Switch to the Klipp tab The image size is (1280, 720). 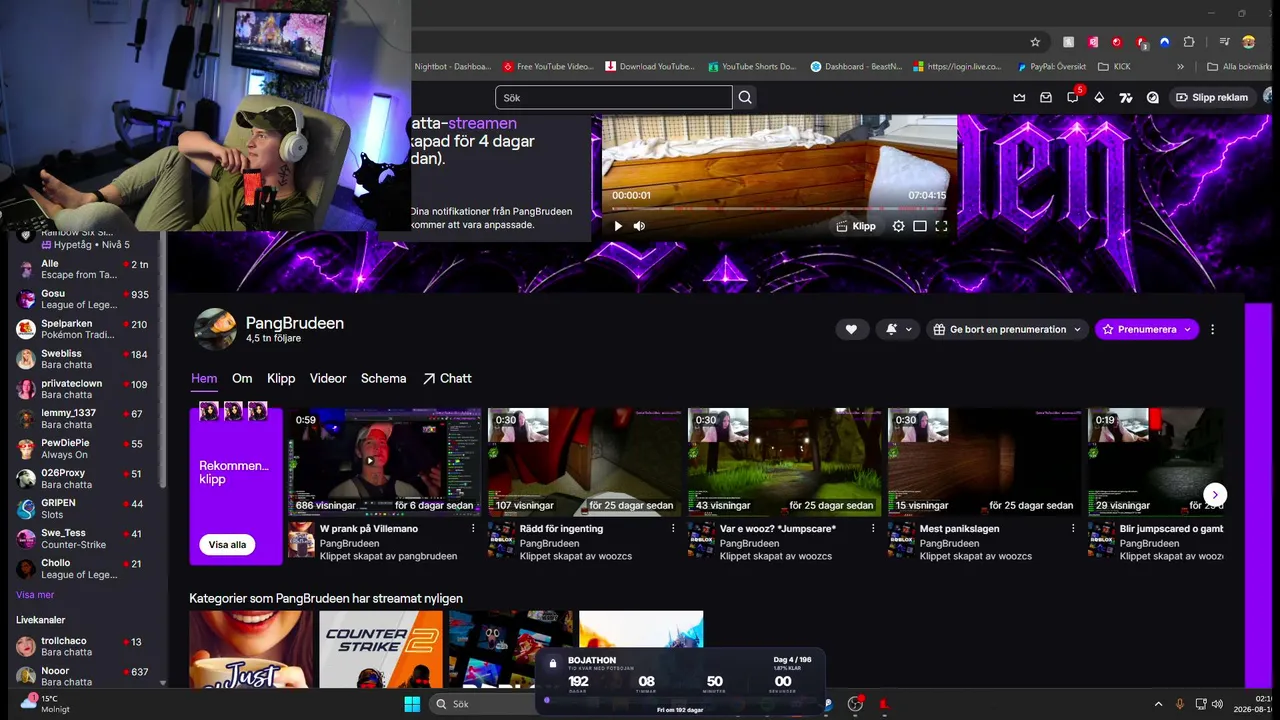[x=281, y=379]
